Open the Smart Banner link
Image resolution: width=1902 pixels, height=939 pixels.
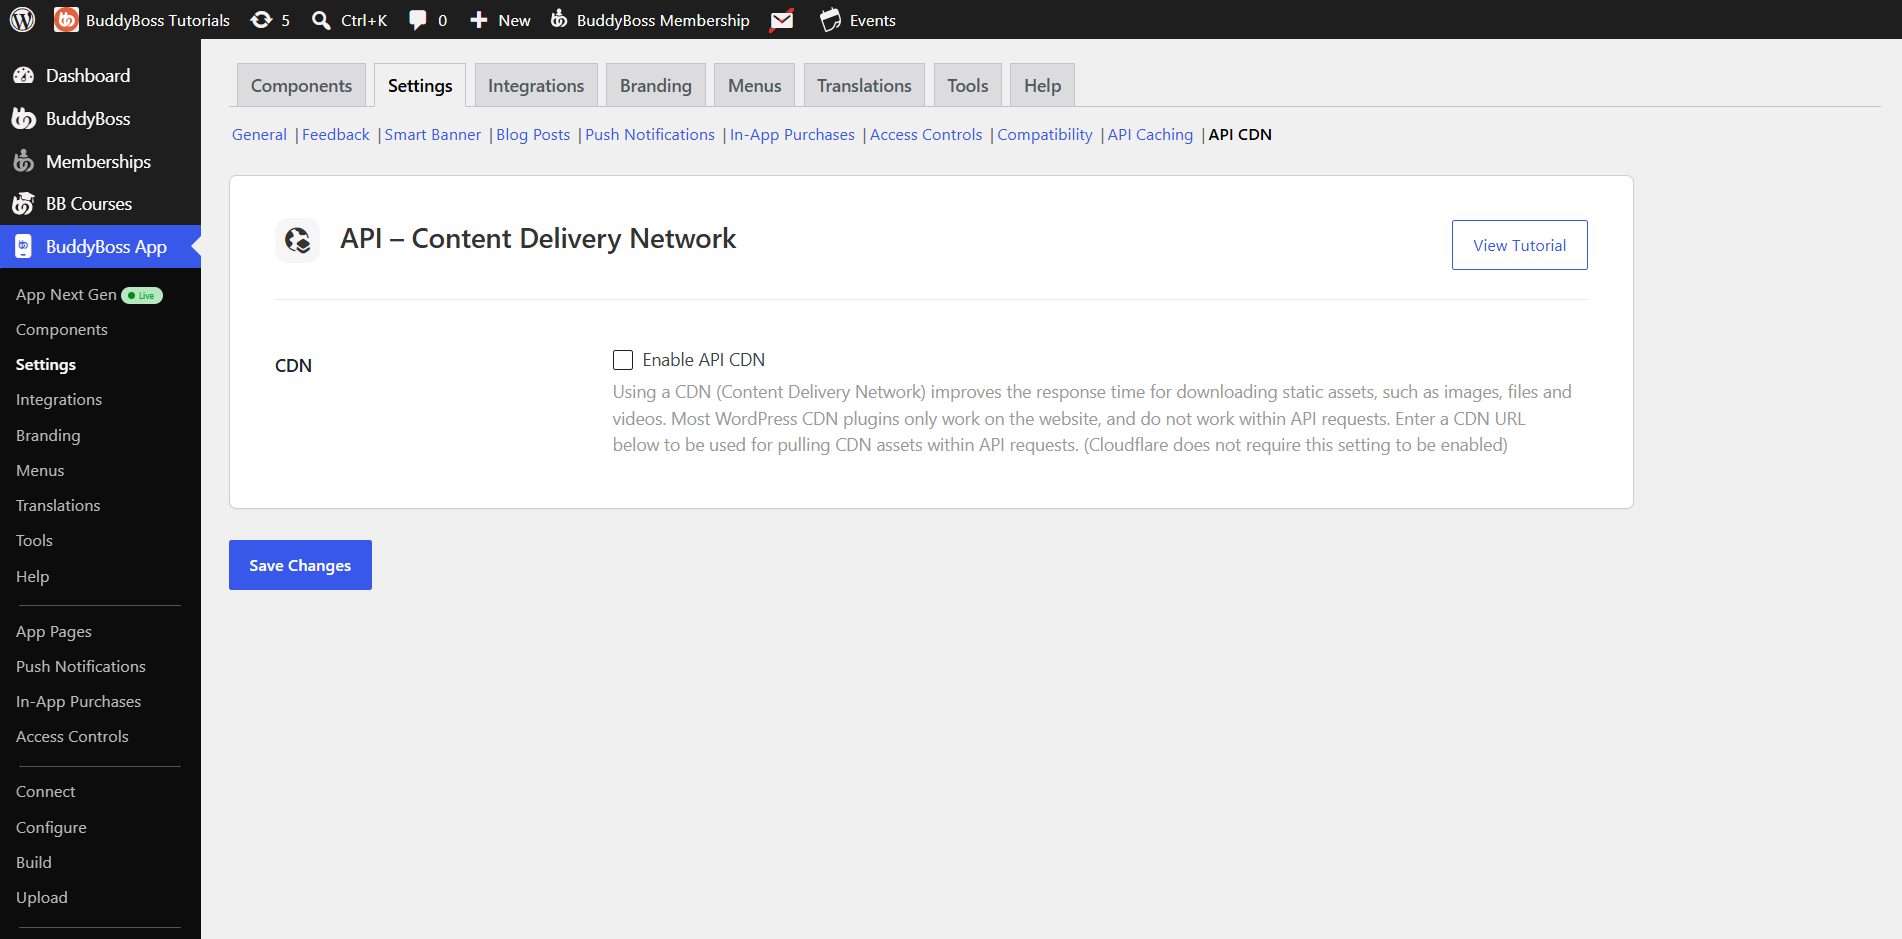[x=433, y=134]
